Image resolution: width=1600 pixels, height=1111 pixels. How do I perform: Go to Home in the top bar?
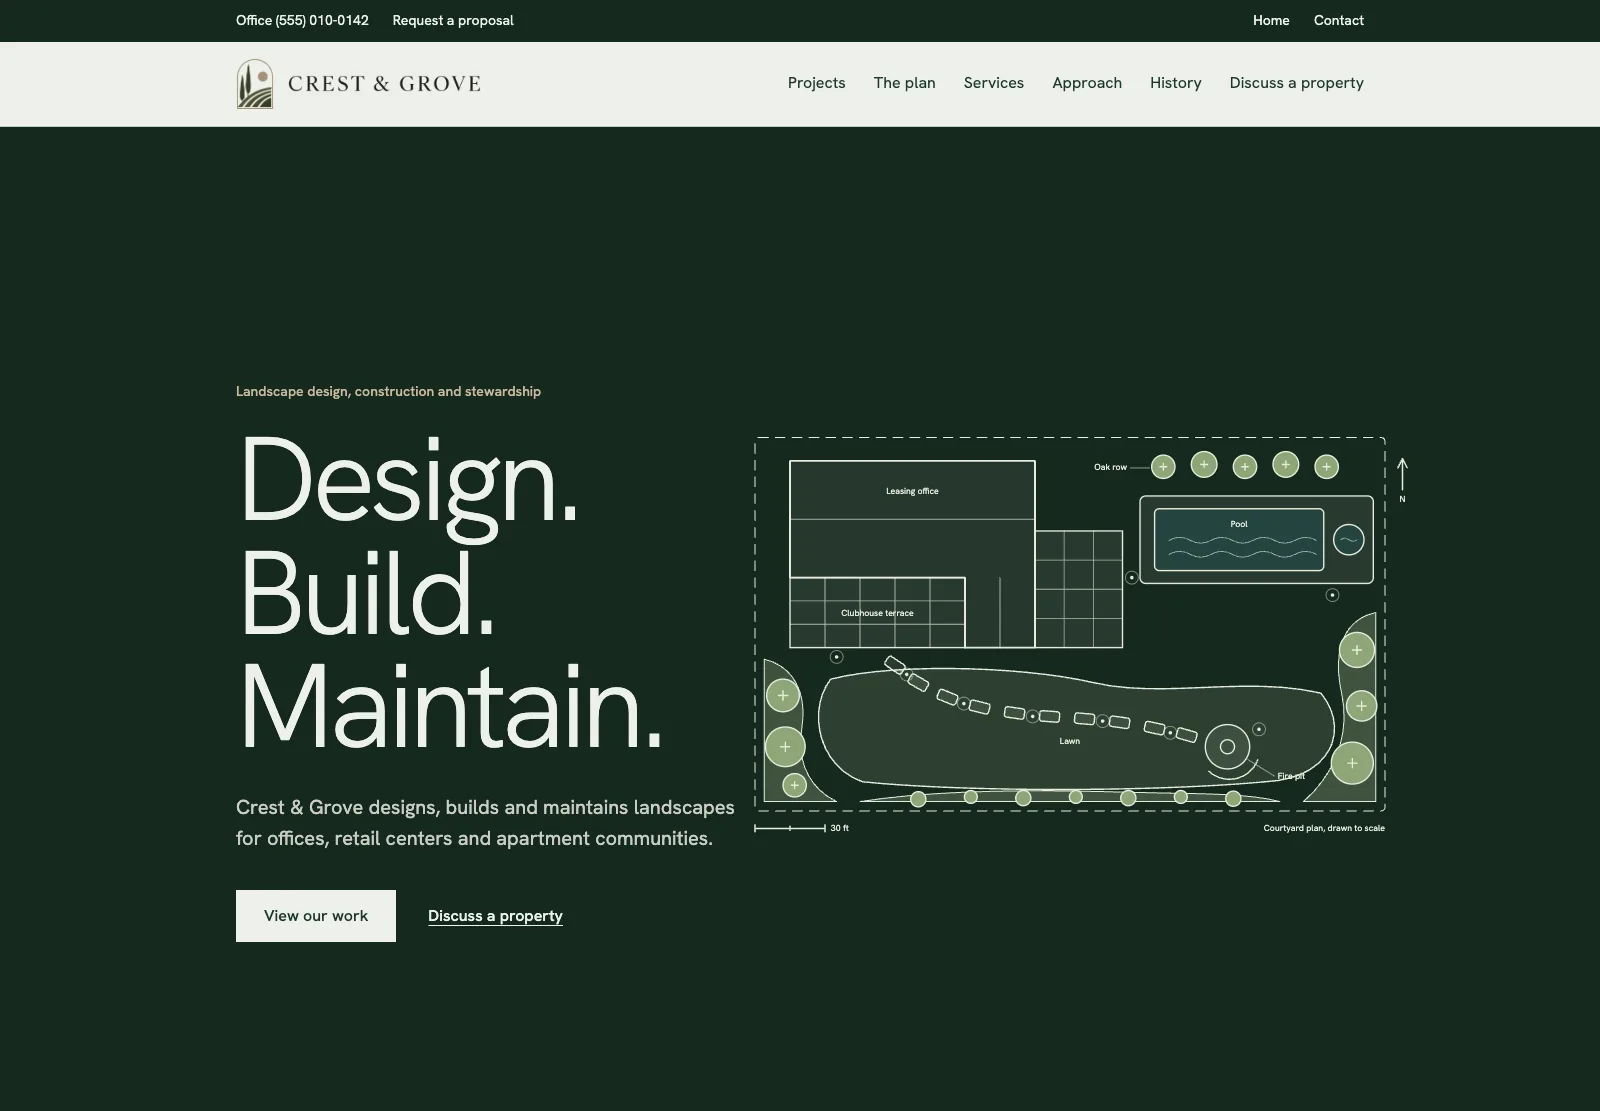pos(1271,20)
